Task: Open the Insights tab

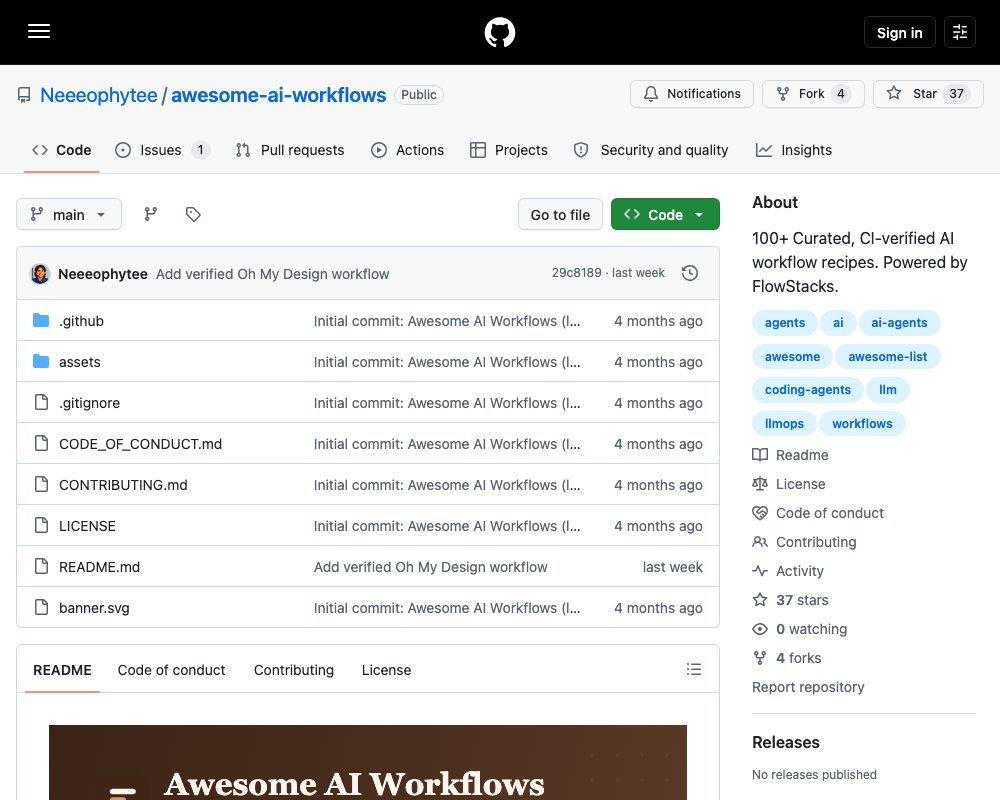Action: [793, 150]
